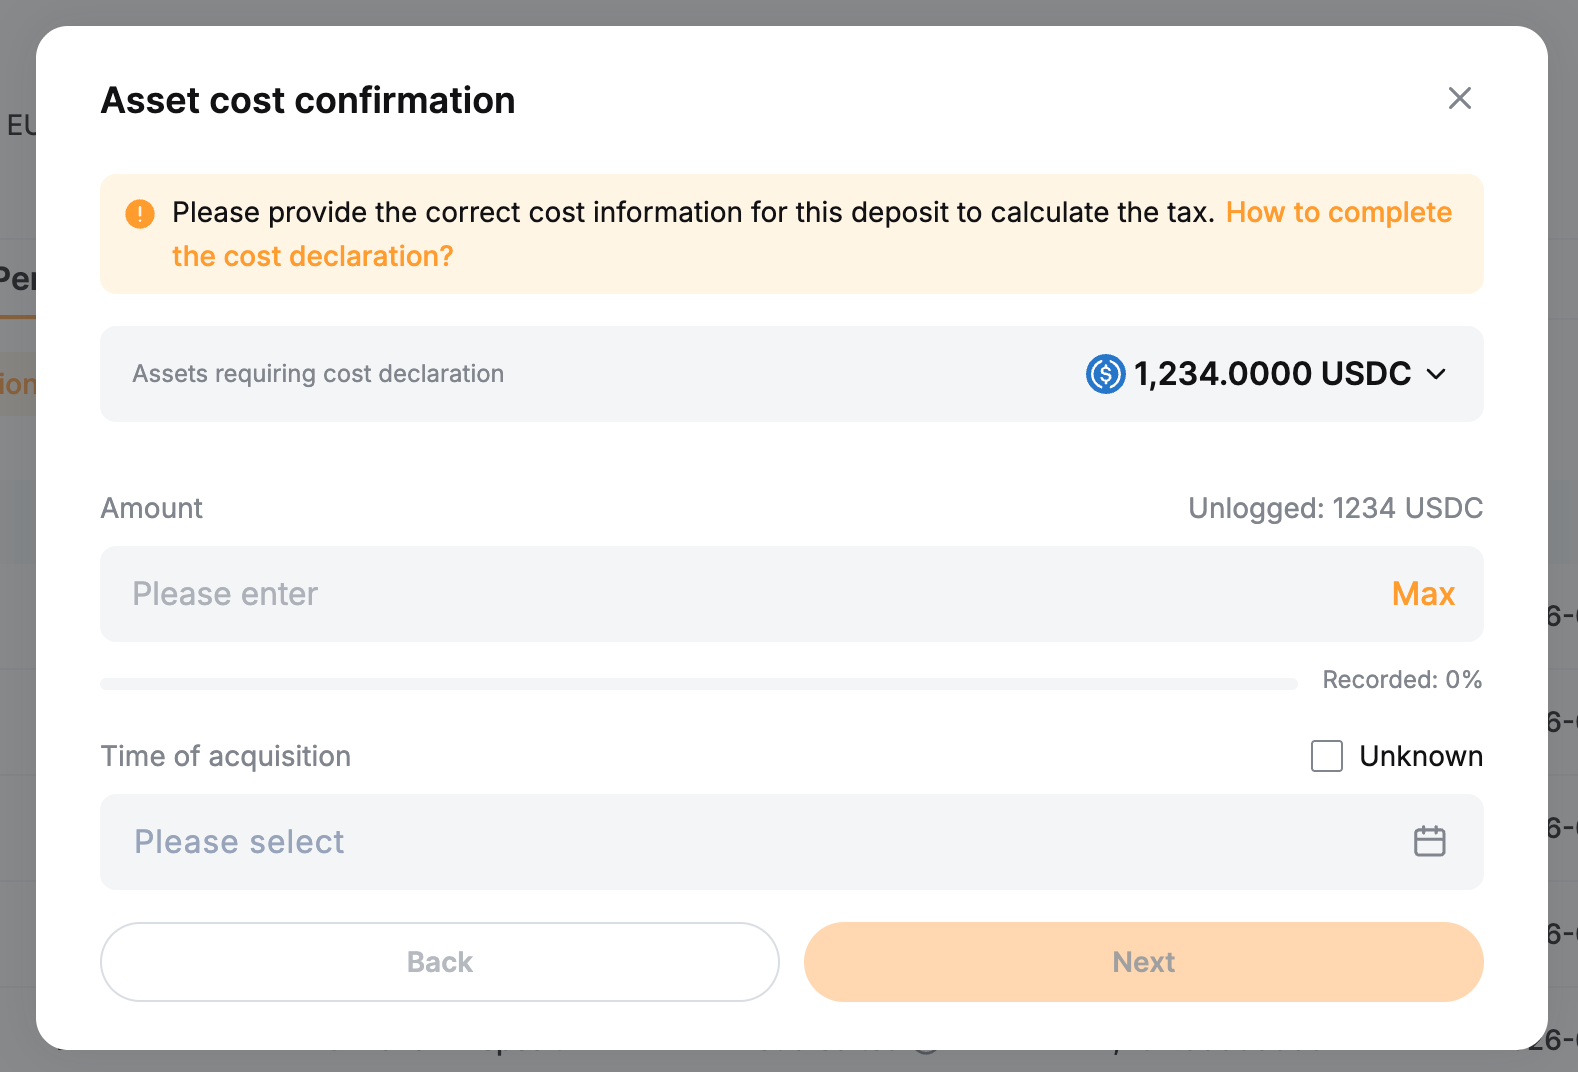Image resolution: width=1578 pixels, height=1072 pixels.
Task: Tick the Unknown checkbox
Action: coord(1327,756)
